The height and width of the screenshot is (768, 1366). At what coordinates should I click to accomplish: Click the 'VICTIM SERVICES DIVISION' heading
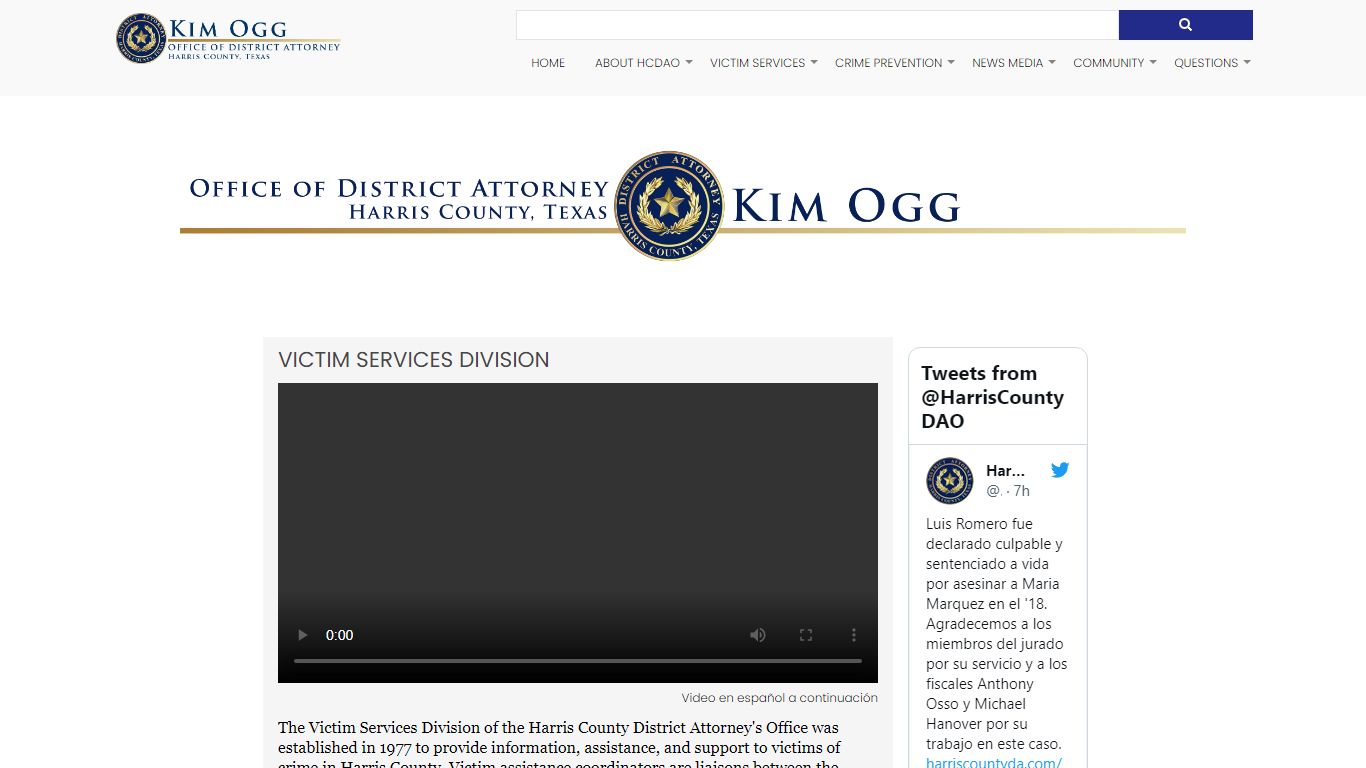414,360
